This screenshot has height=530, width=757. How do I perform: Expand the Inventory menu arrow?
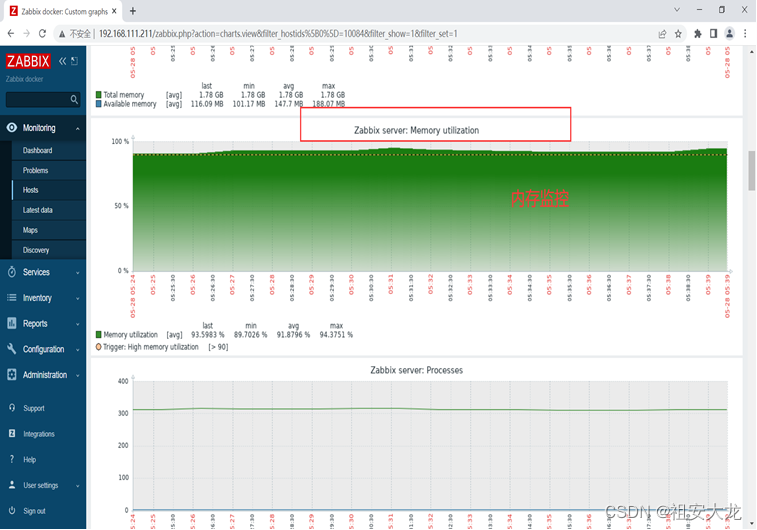(x=77, y=299)
